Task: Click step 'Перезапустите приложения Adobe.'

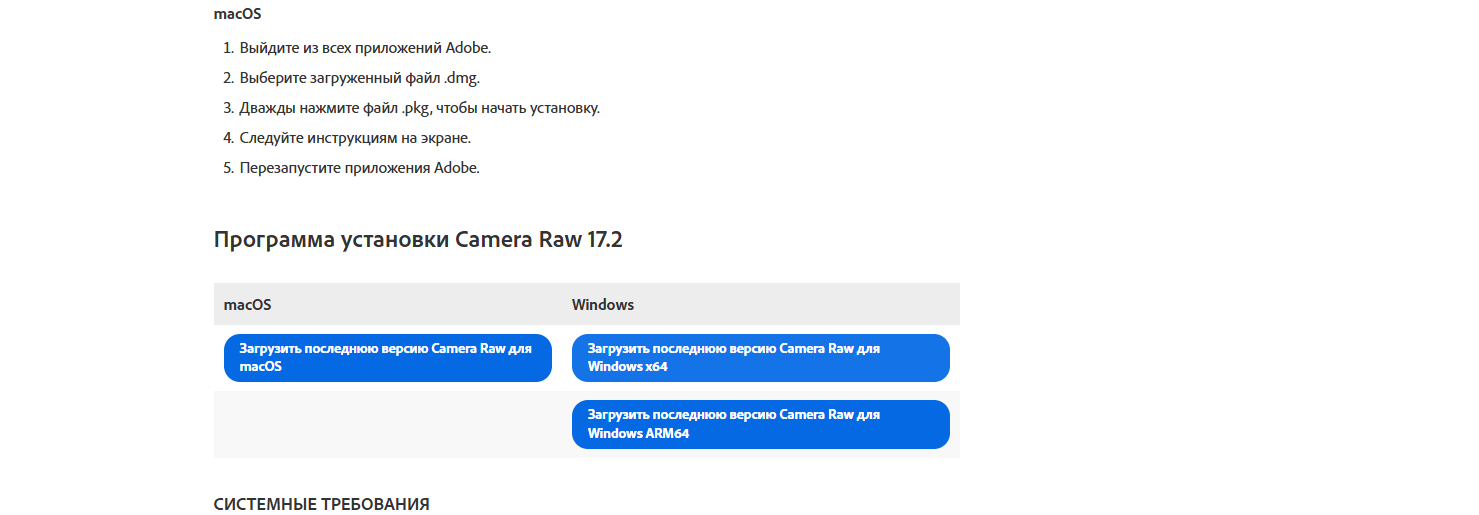Action: tap(360, 168)
